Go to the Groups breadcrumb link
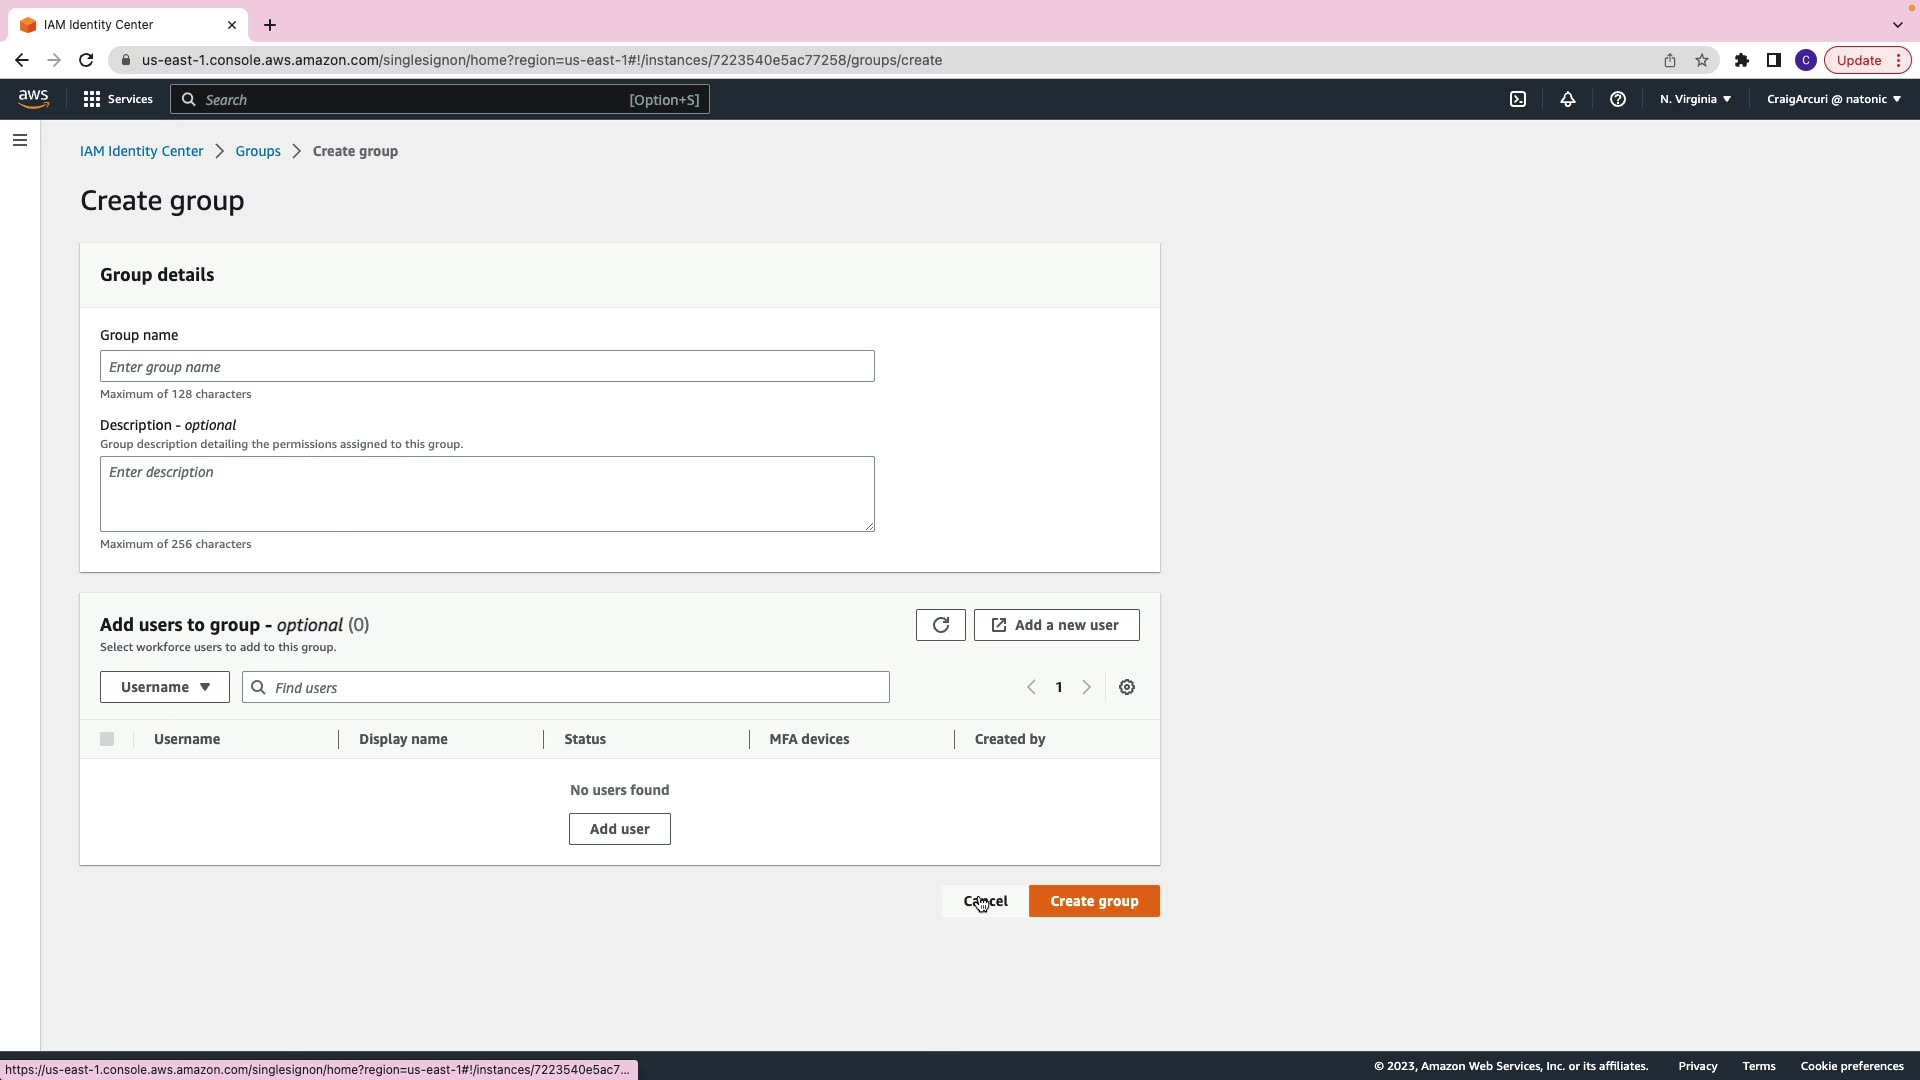1920x1080 pixels. click(258, 151)
